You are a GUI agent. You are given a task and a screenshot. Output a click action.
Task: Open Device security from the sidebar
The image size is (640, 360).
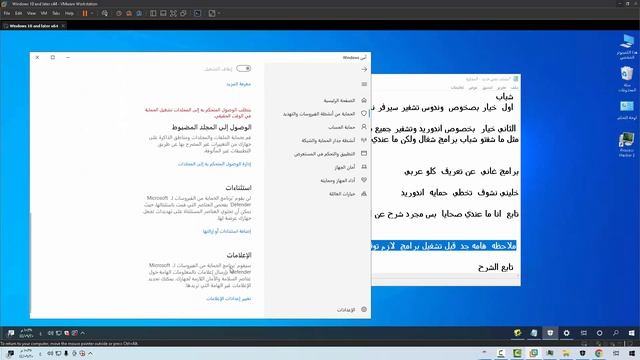click(351, 167)
